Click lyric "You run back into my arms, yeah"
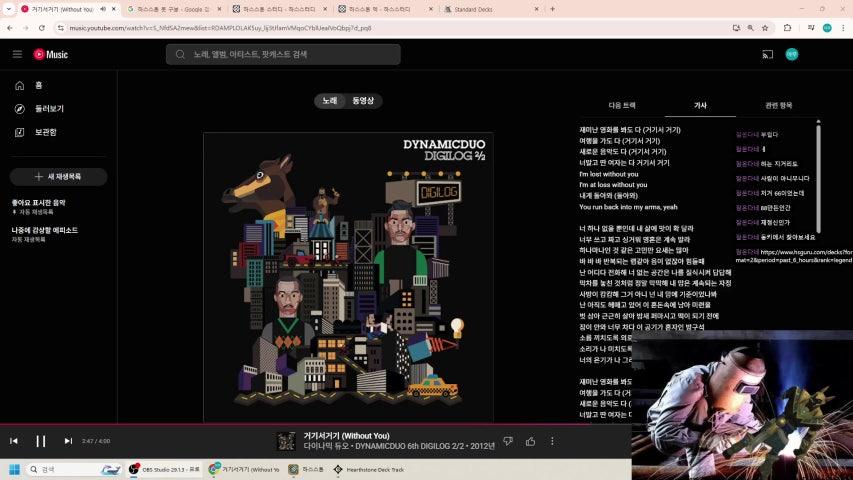The height and width of the screenshot is (480, 853). click(x=628, y=207)
